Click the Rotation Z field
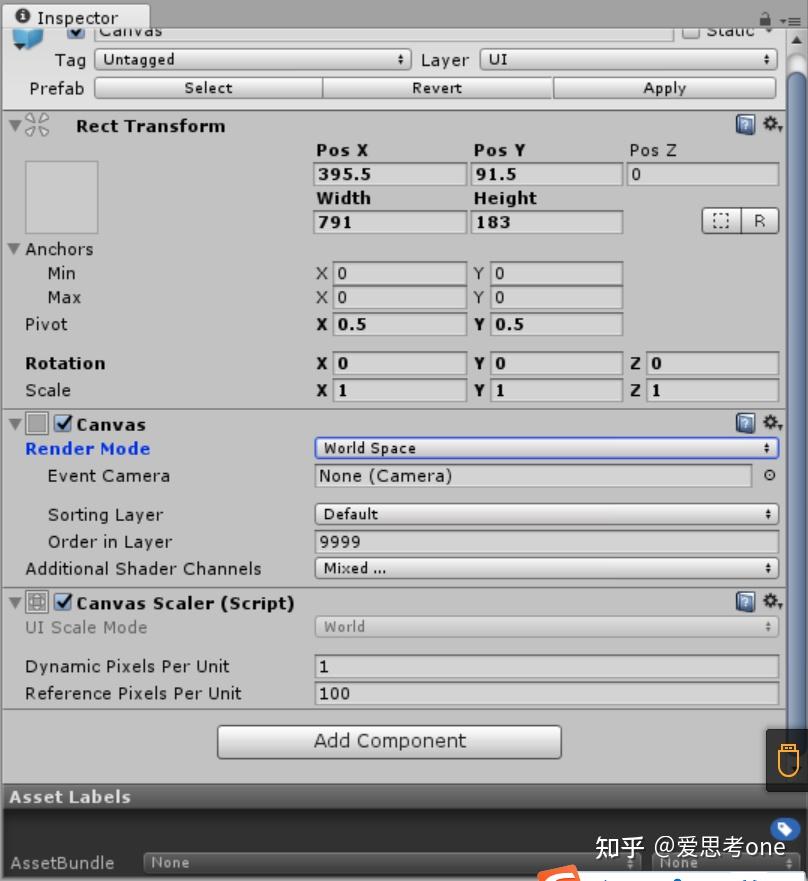This screenshot has height=881, width=808. [712, 364]
